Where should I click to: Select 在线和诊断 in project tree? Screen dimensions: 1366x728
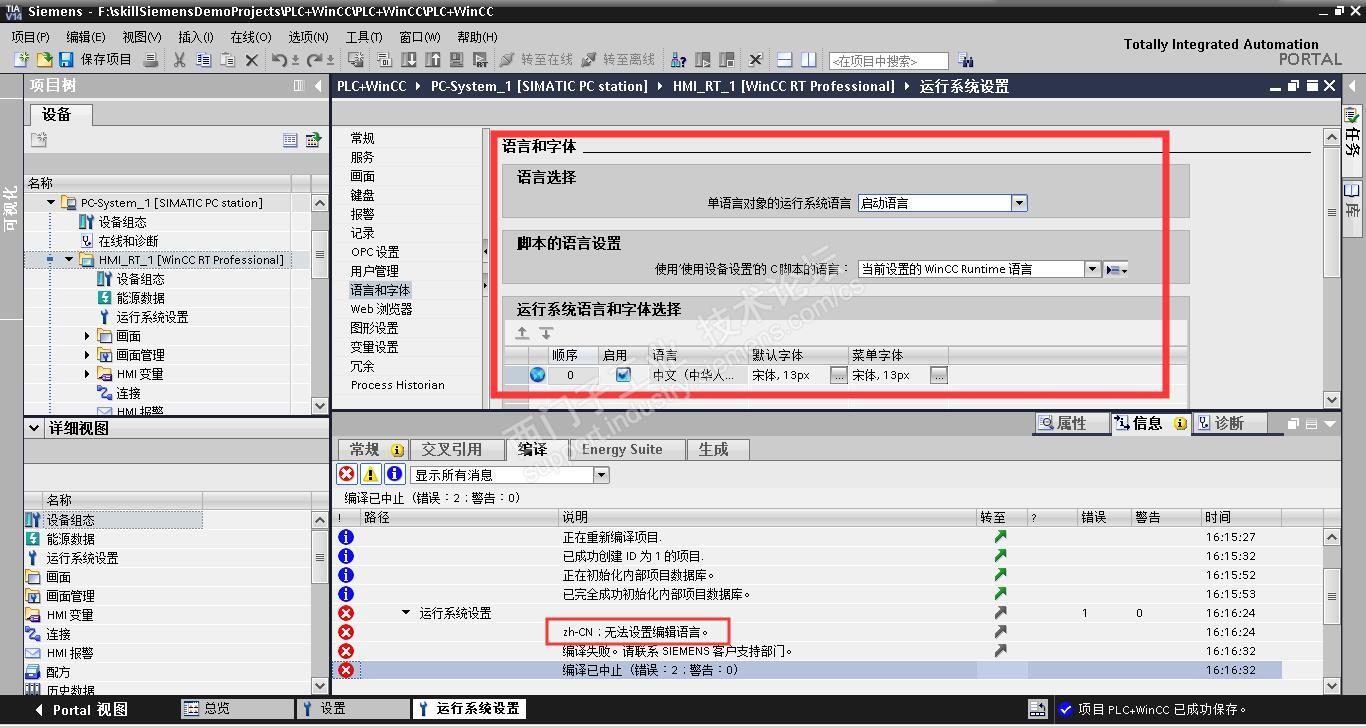click(128, 241)
